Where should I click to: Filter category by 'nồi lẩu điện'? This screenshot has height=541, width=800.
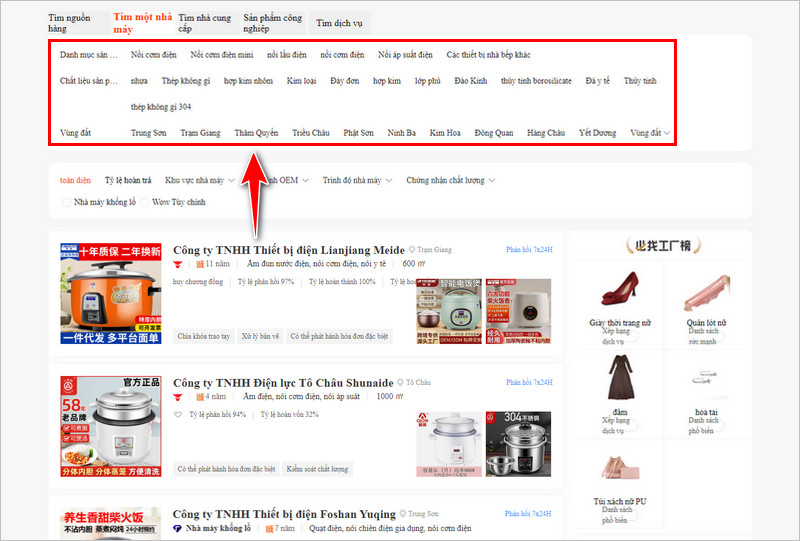287,55
